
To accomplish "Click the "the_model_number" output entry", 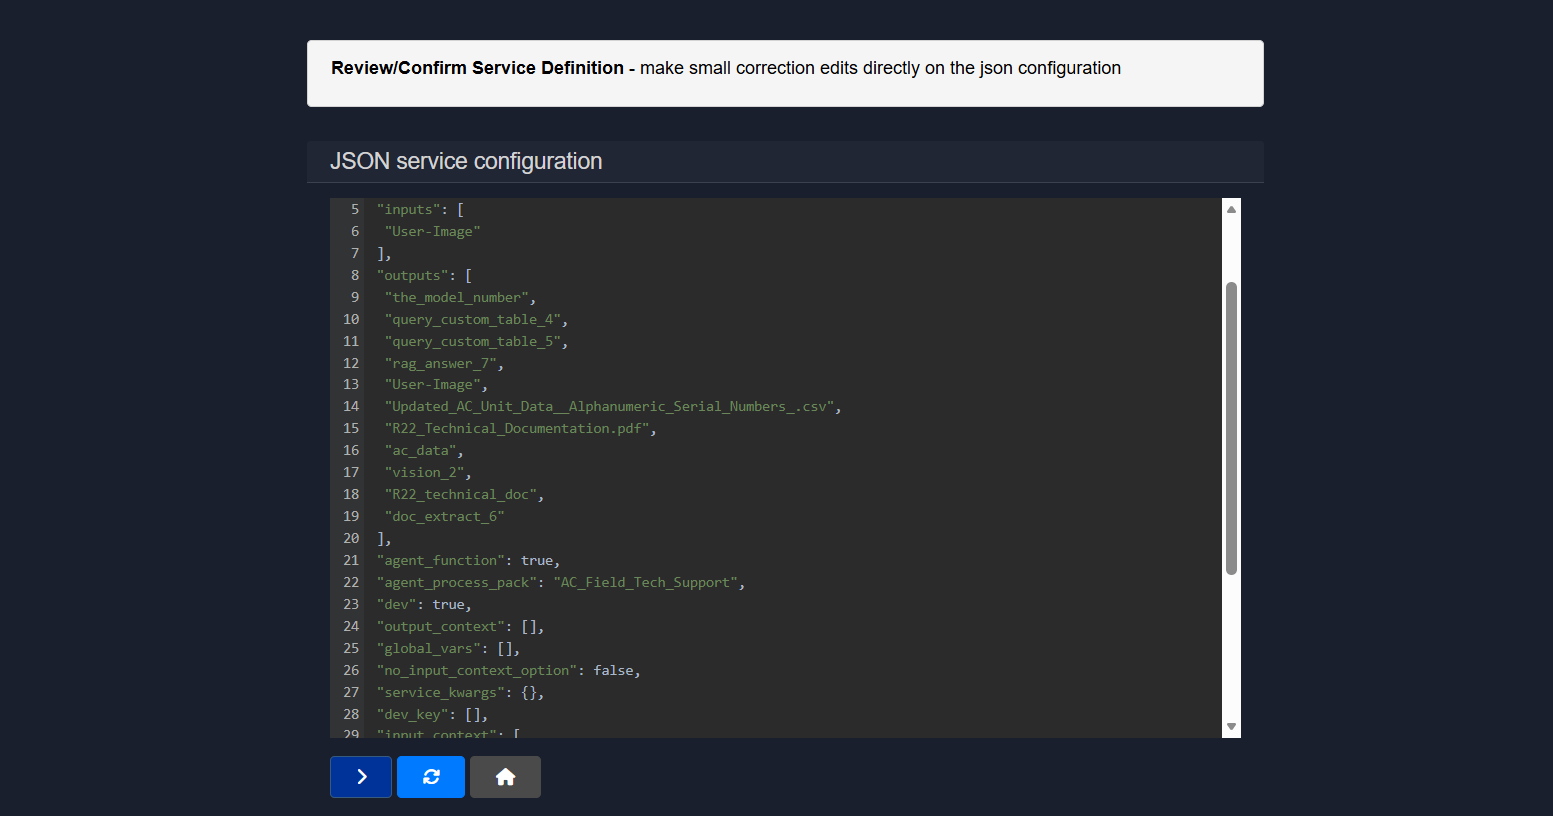I will pos(458,298).
